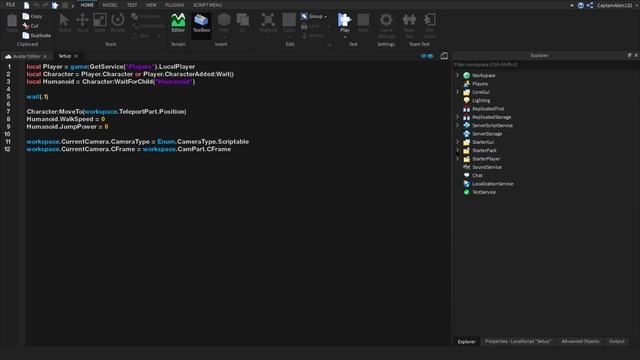This screenshot has width=640, height=360.
Task: Open the Properties - LocalScript "Setup" tab
Action: coord(518,341)
